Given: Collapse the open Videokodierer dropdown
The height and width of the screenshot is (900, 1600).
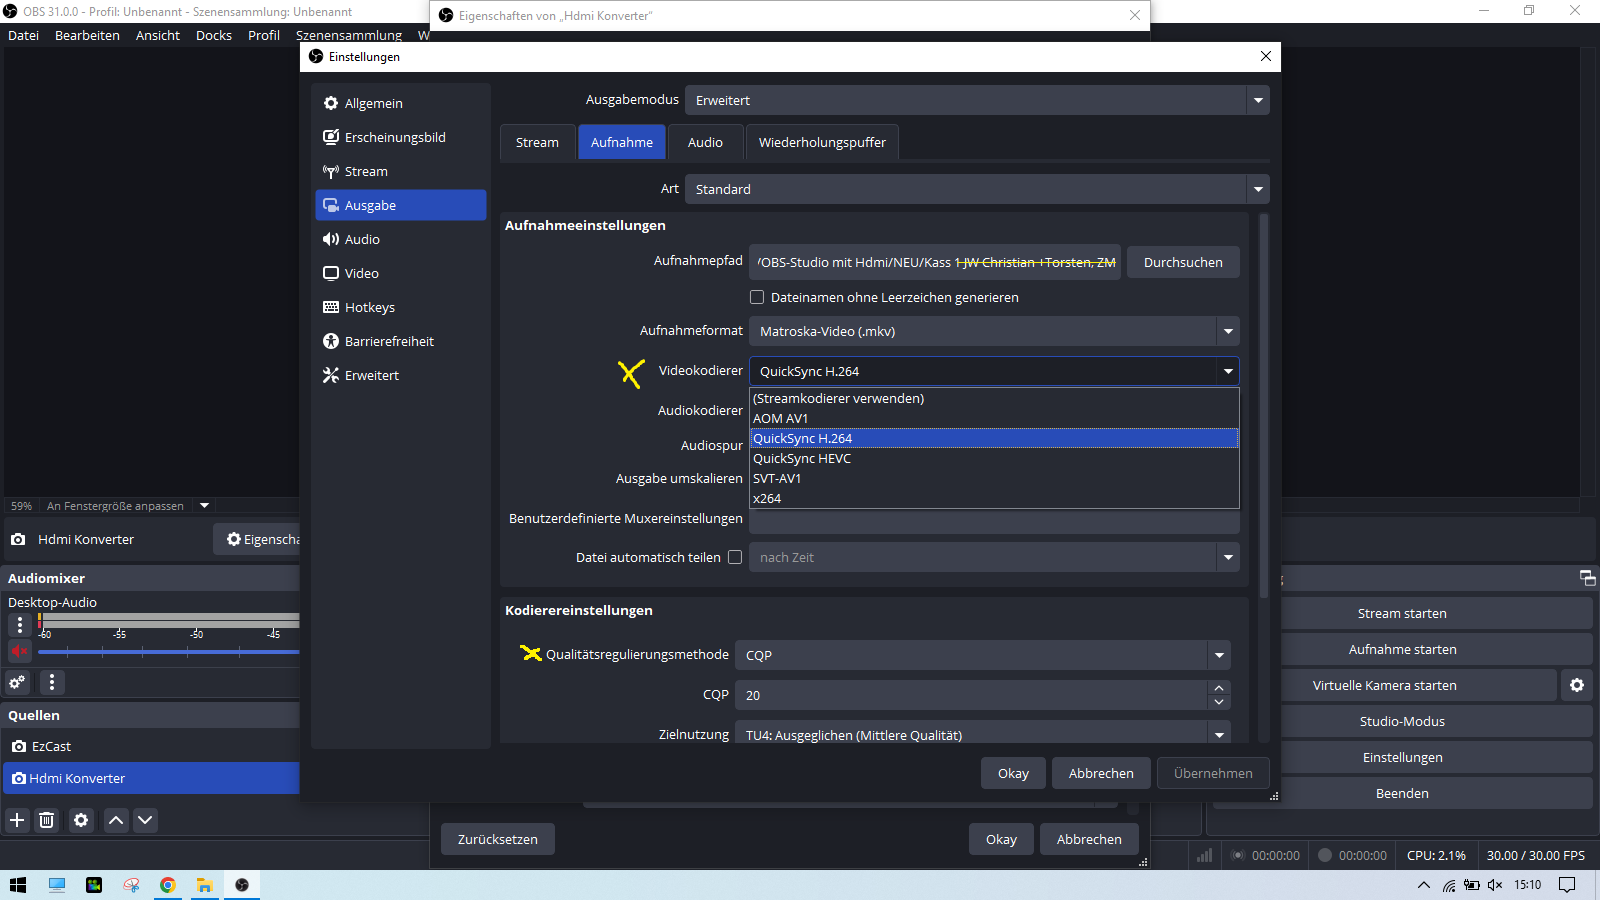Looking at the screenshot, I should (x=994, y=371).
